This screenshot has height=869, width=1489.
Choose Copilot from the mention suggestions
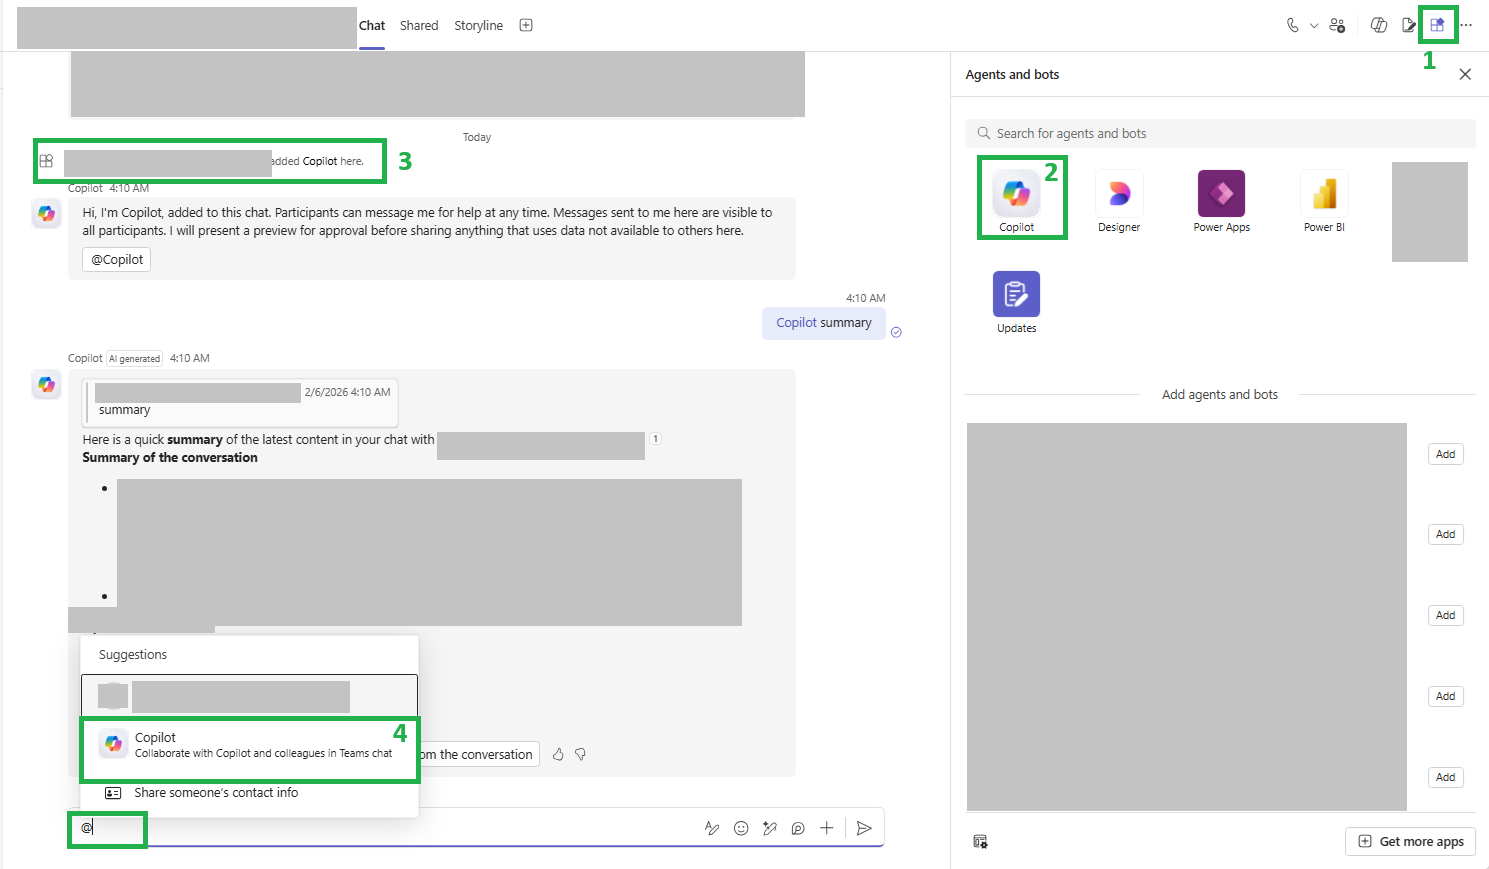[250, 745]
